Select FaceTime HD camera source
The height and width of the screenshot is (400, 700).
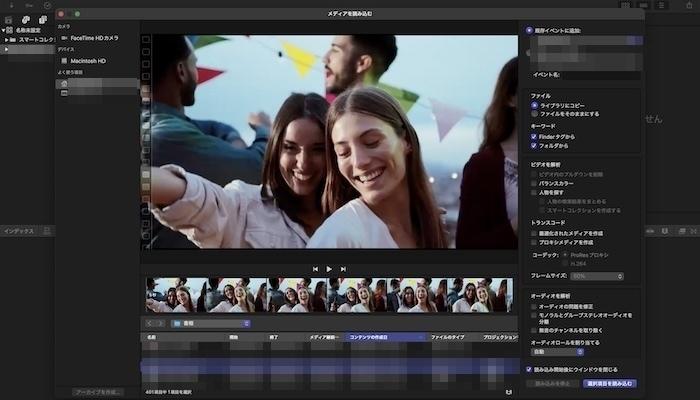(x=90, y=38)
